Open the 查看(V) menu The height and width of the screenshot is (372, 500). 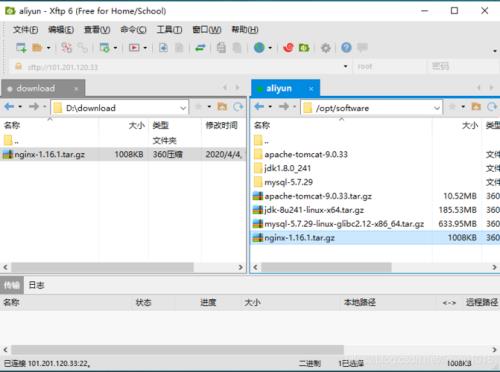pos(97,30)
